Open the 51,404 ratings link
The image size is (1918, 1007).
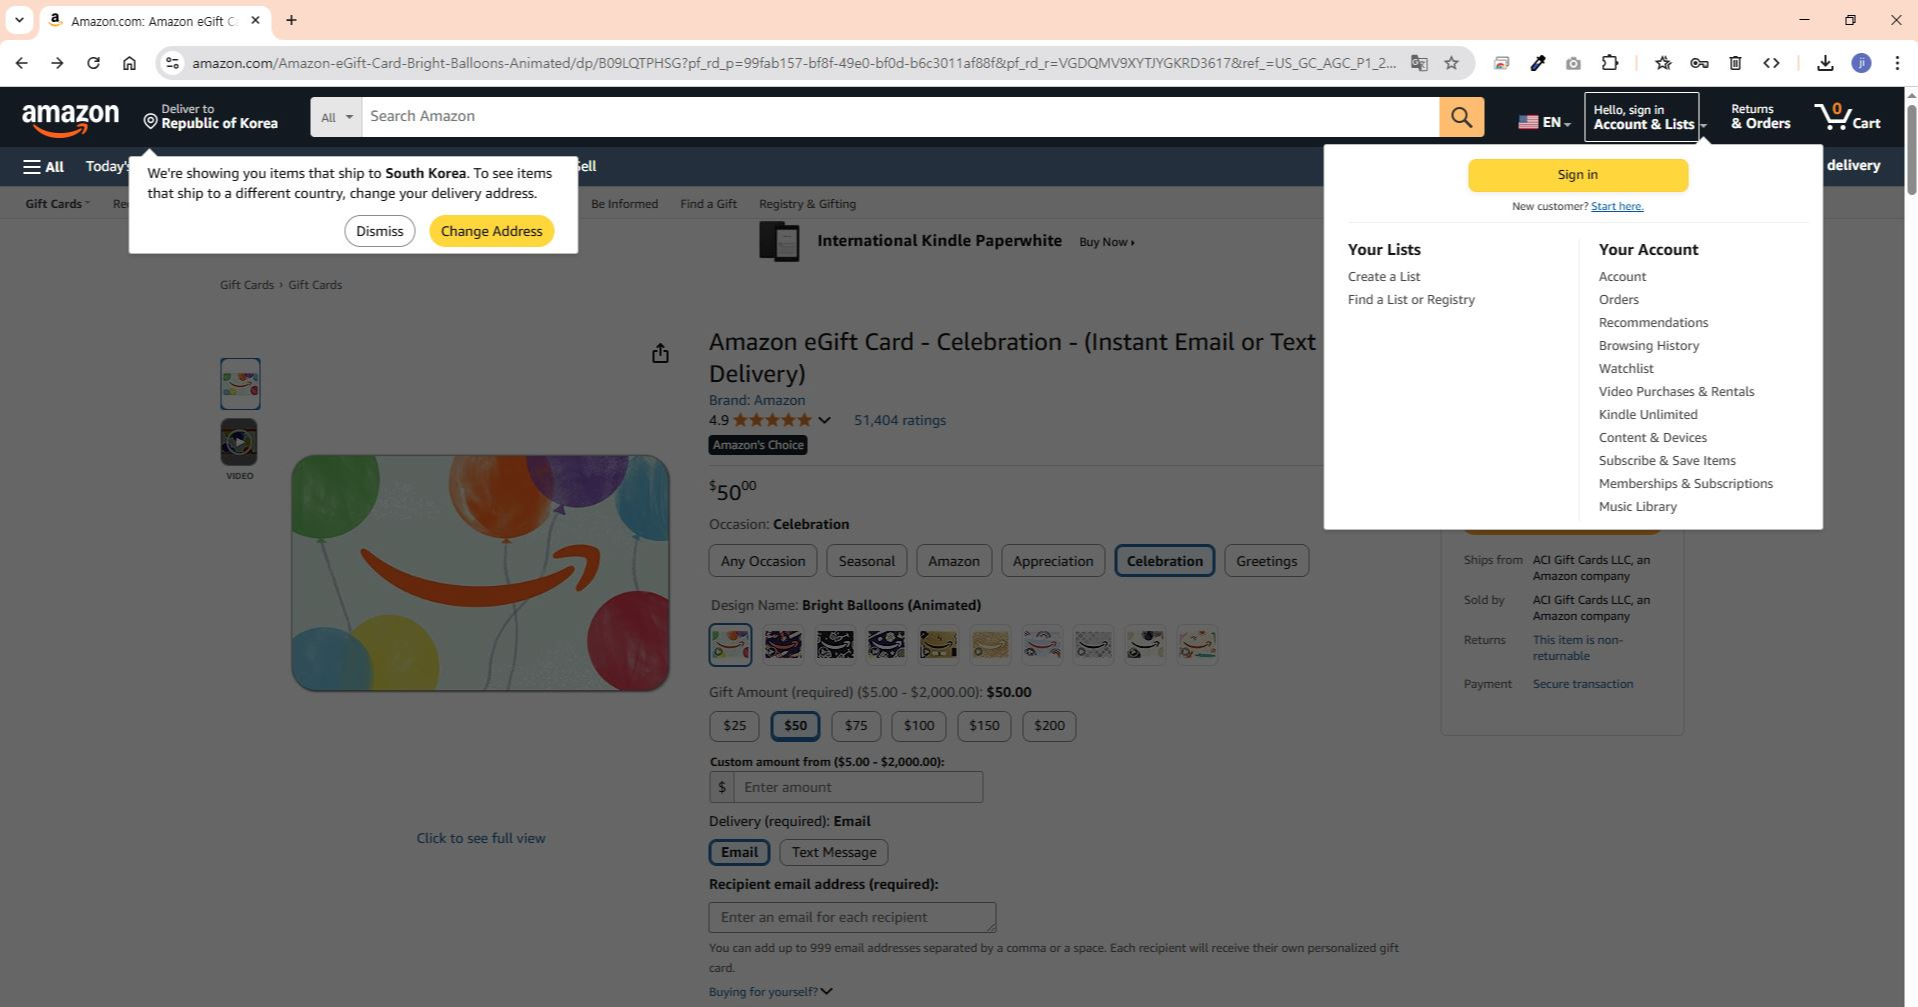[x=899, y=420]
